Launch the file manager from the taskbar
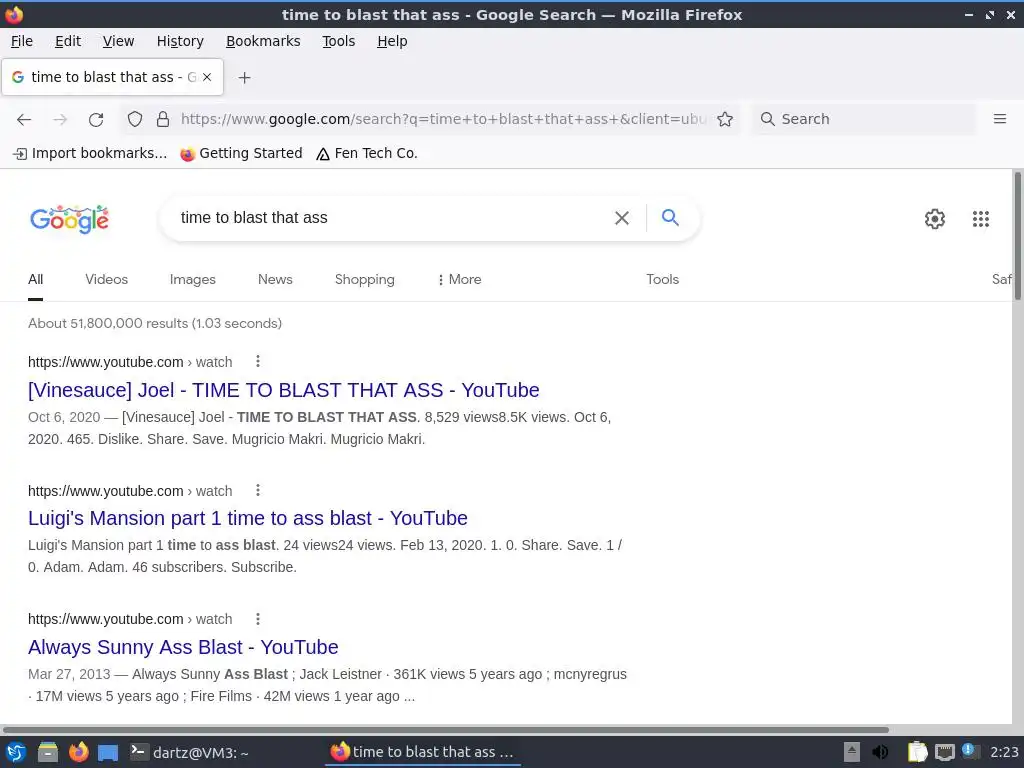Image resolution: width=1024 pixels, height=768 pixels. (48, 752)
